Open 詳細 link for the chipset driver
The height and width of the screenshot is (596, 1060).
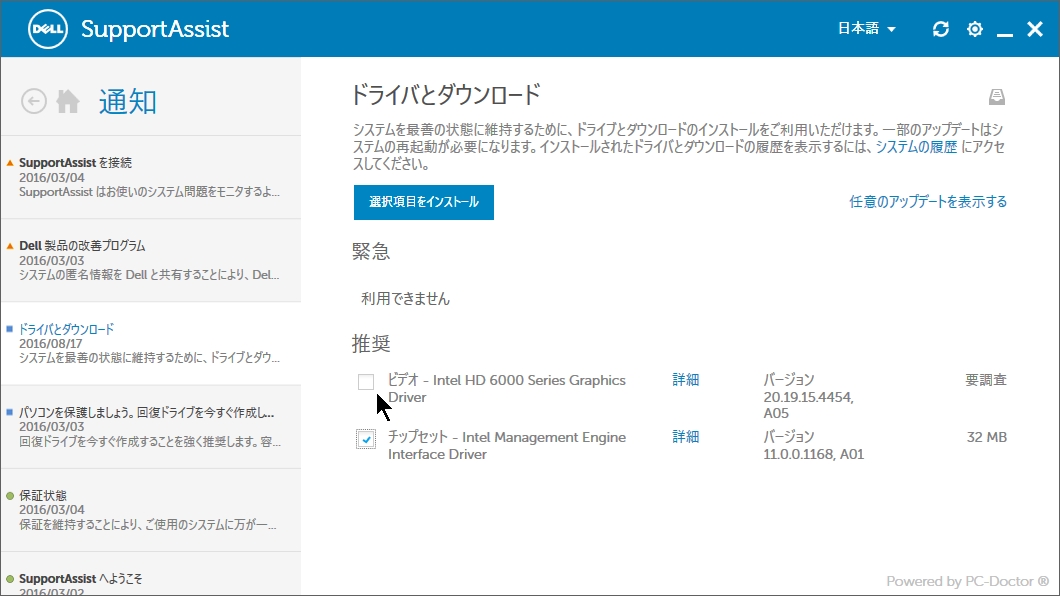685,437
